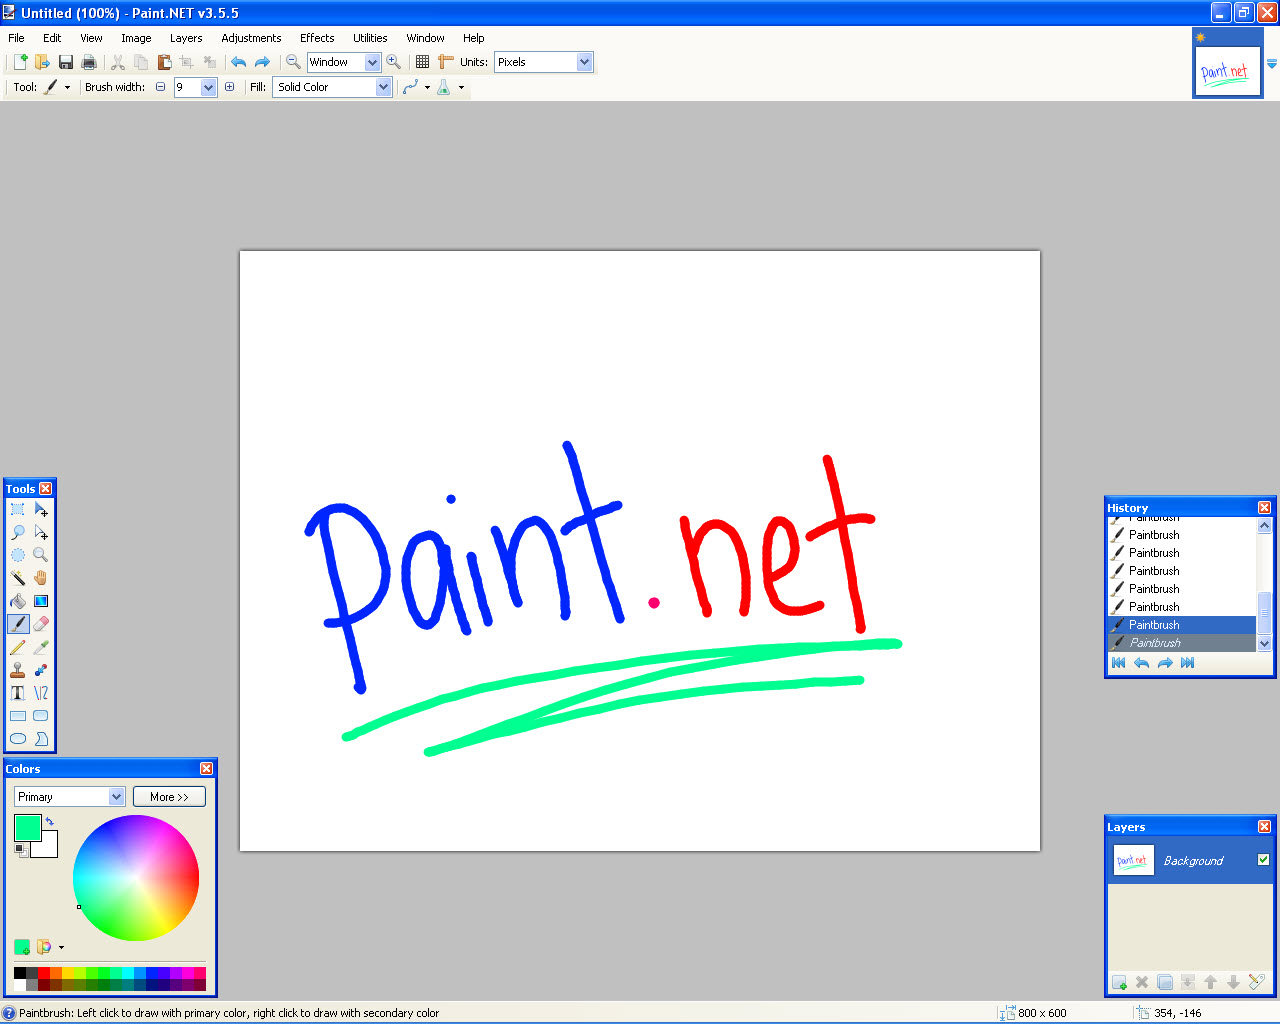This screenshot has height=1024, width=1280.
Task: Select the Ellipse shape tool
Action: 18,739
